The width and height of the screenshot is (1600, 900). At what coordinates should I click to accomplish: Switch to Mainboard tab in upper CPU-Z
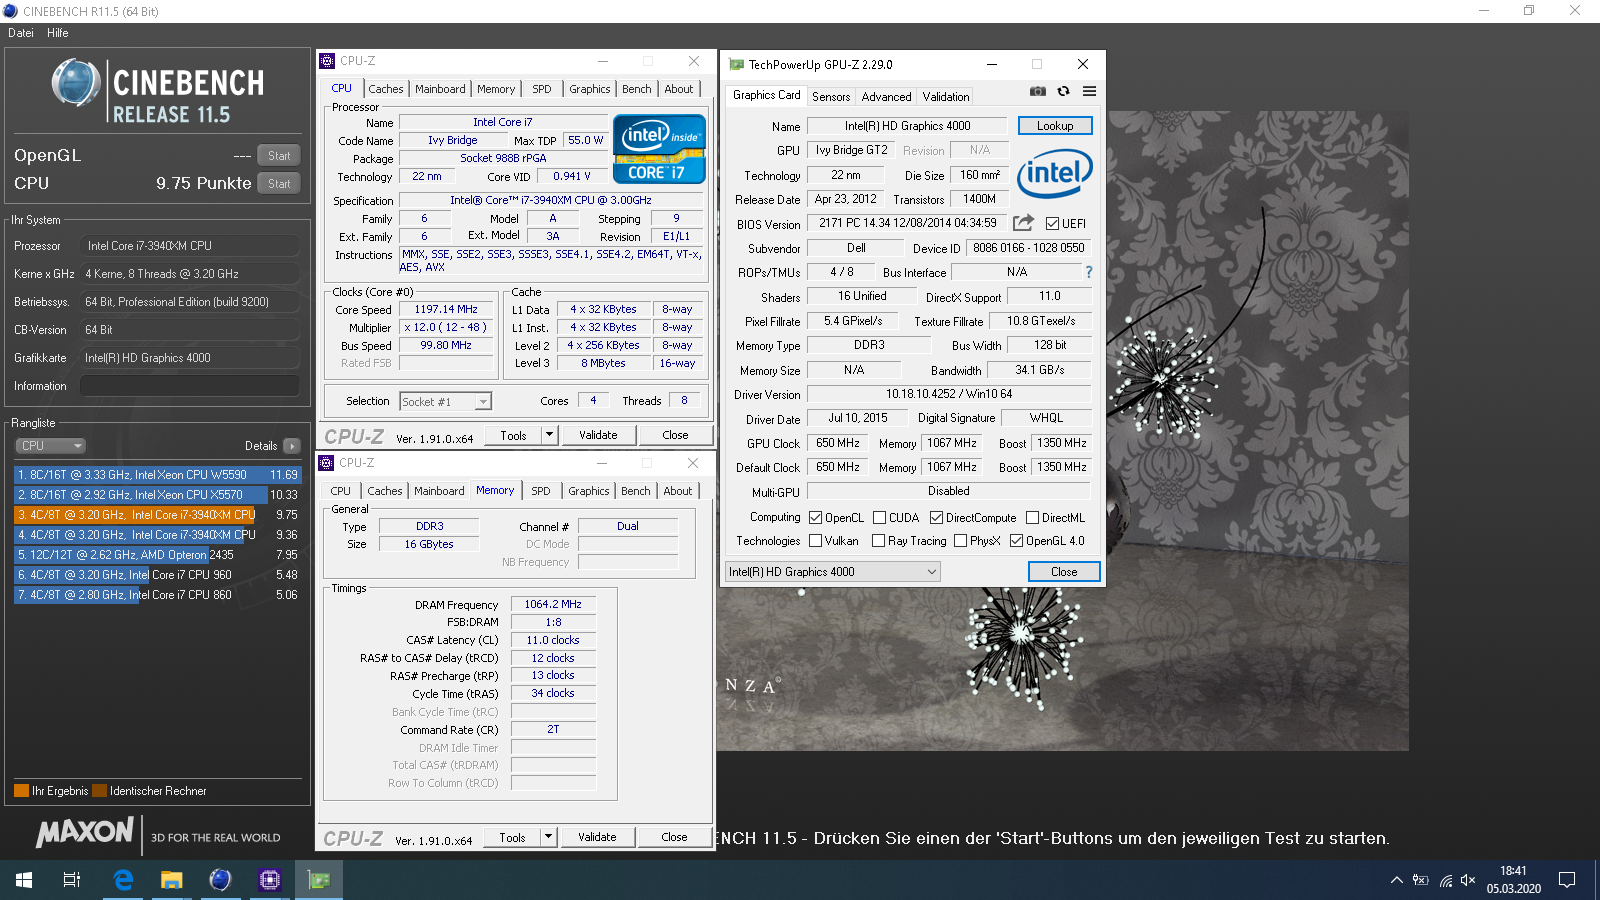[x=440, y=89]
